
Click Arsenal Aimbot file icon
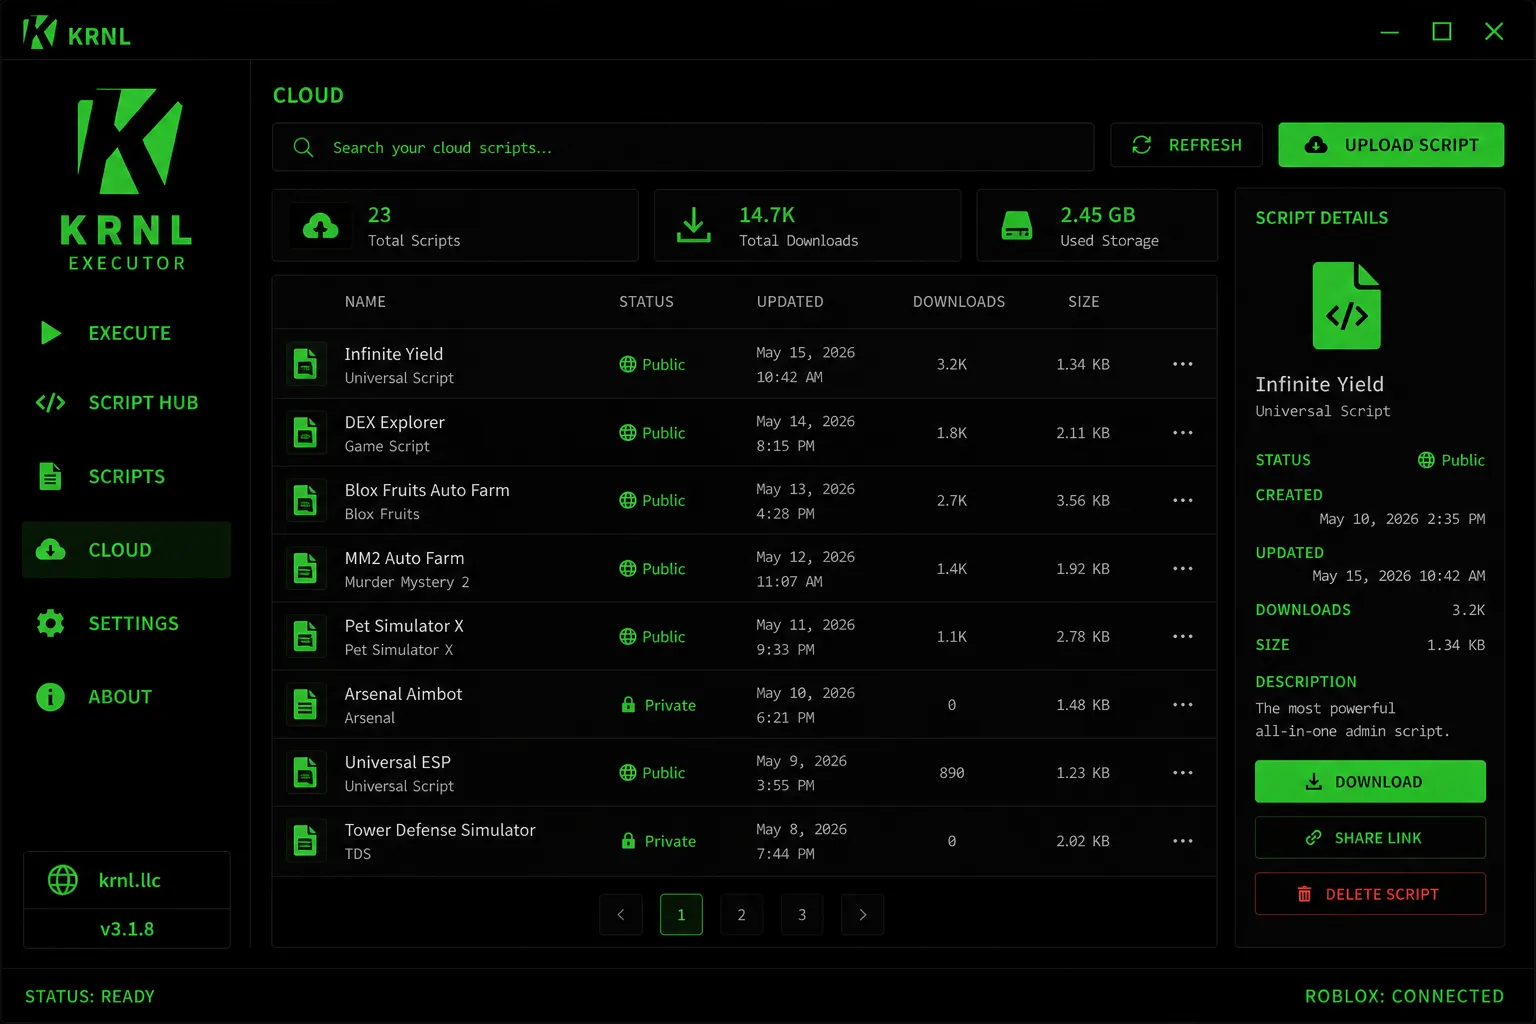(305, 704)
